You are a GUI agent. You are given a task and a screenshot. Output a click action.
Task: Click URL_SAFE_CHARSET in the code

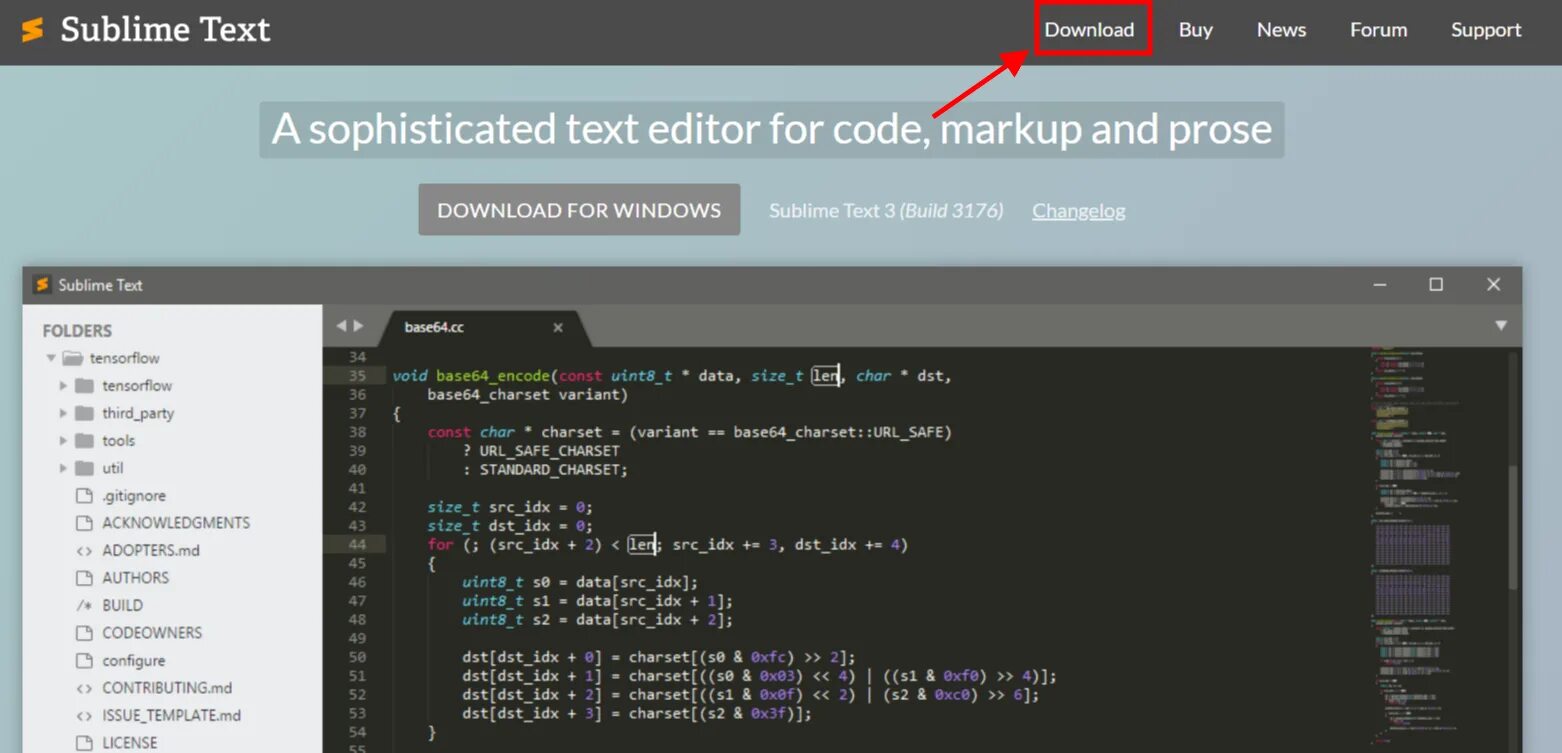[549, 451]
